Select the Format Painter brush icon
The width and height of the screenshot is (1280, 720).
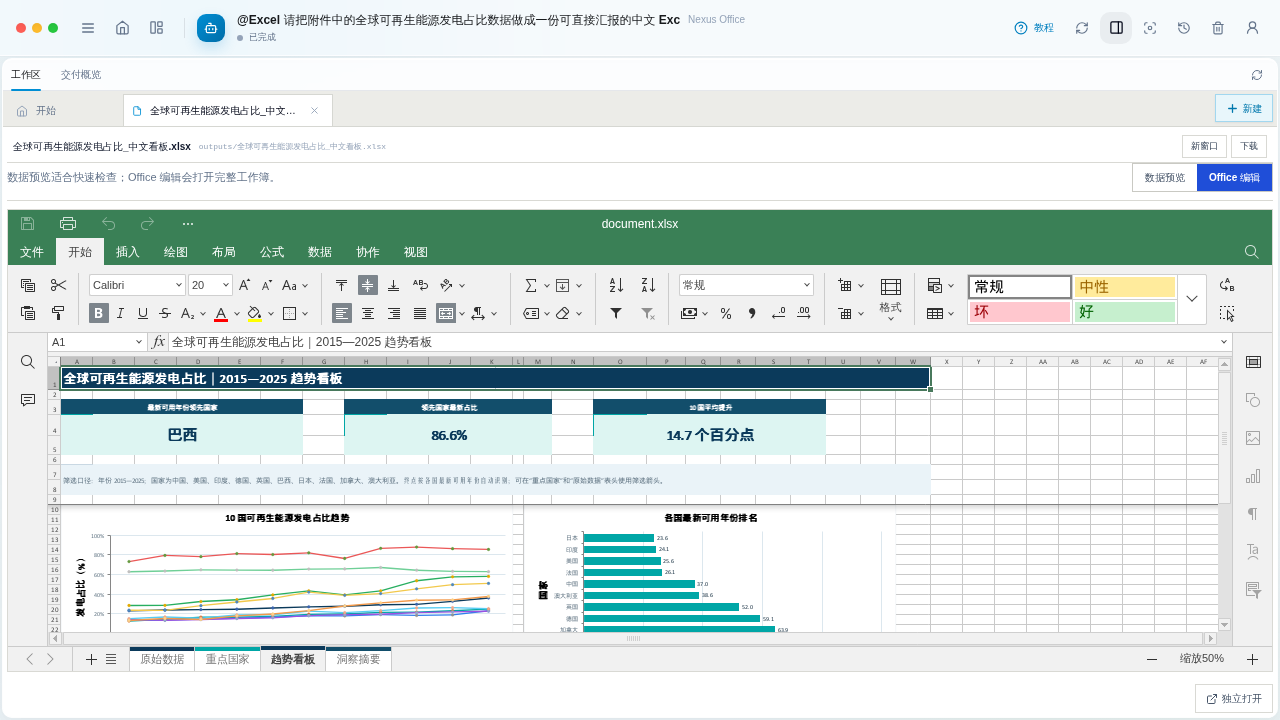pyautogui.click(x=59, y=313)
